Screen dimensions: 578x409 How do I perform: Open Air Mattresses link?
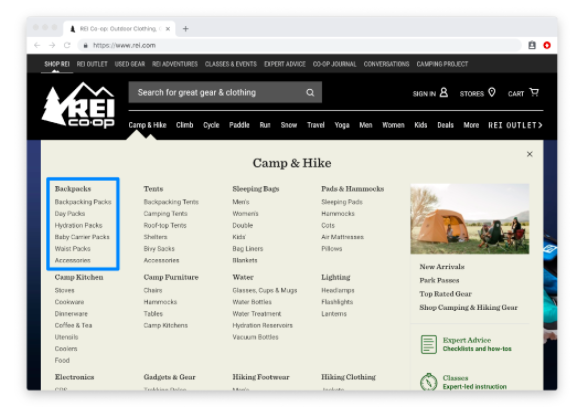point(342,237)
